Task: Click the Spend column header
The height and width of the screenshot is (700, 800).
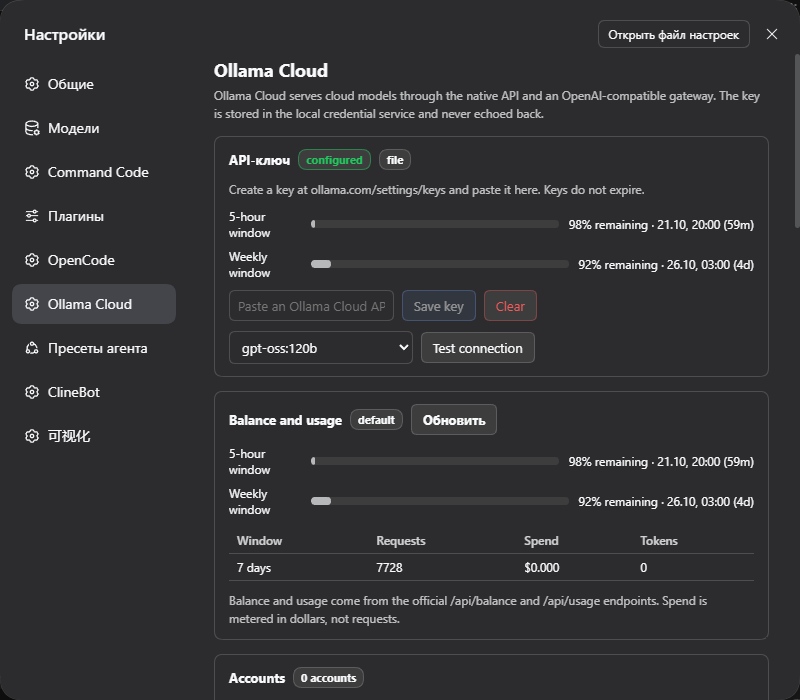Action: pos(541,541)
